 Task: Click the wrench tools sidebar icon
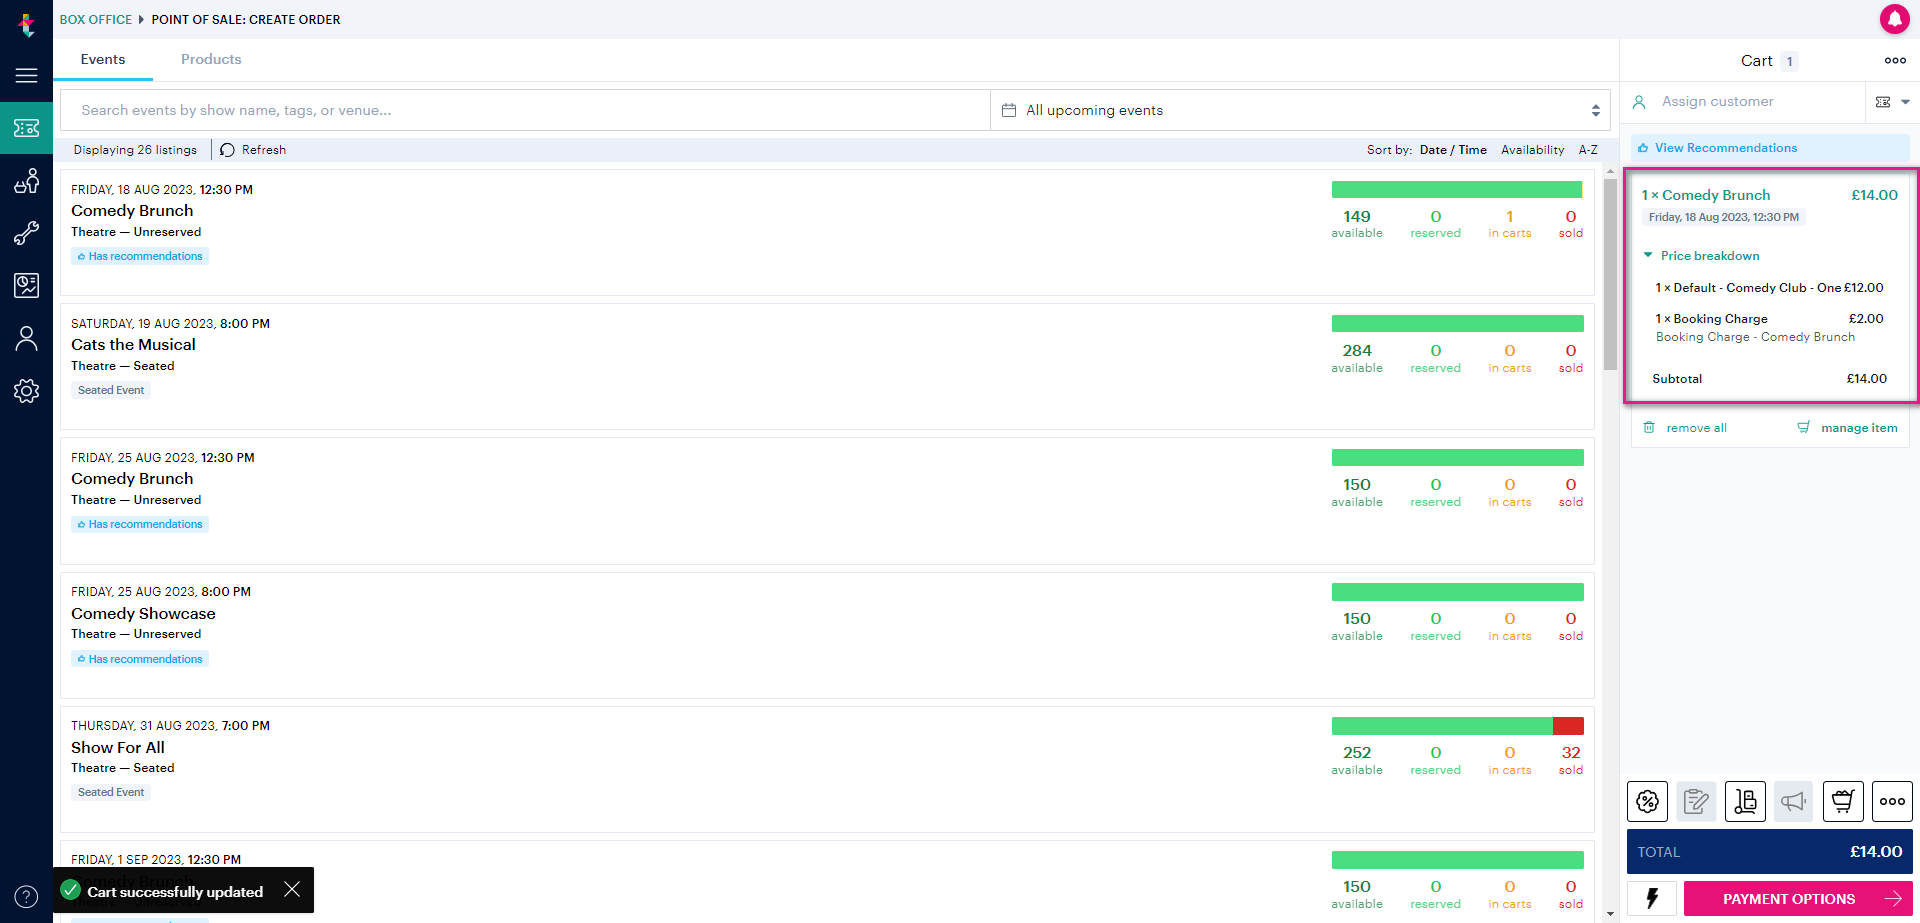tap(26, 233)
